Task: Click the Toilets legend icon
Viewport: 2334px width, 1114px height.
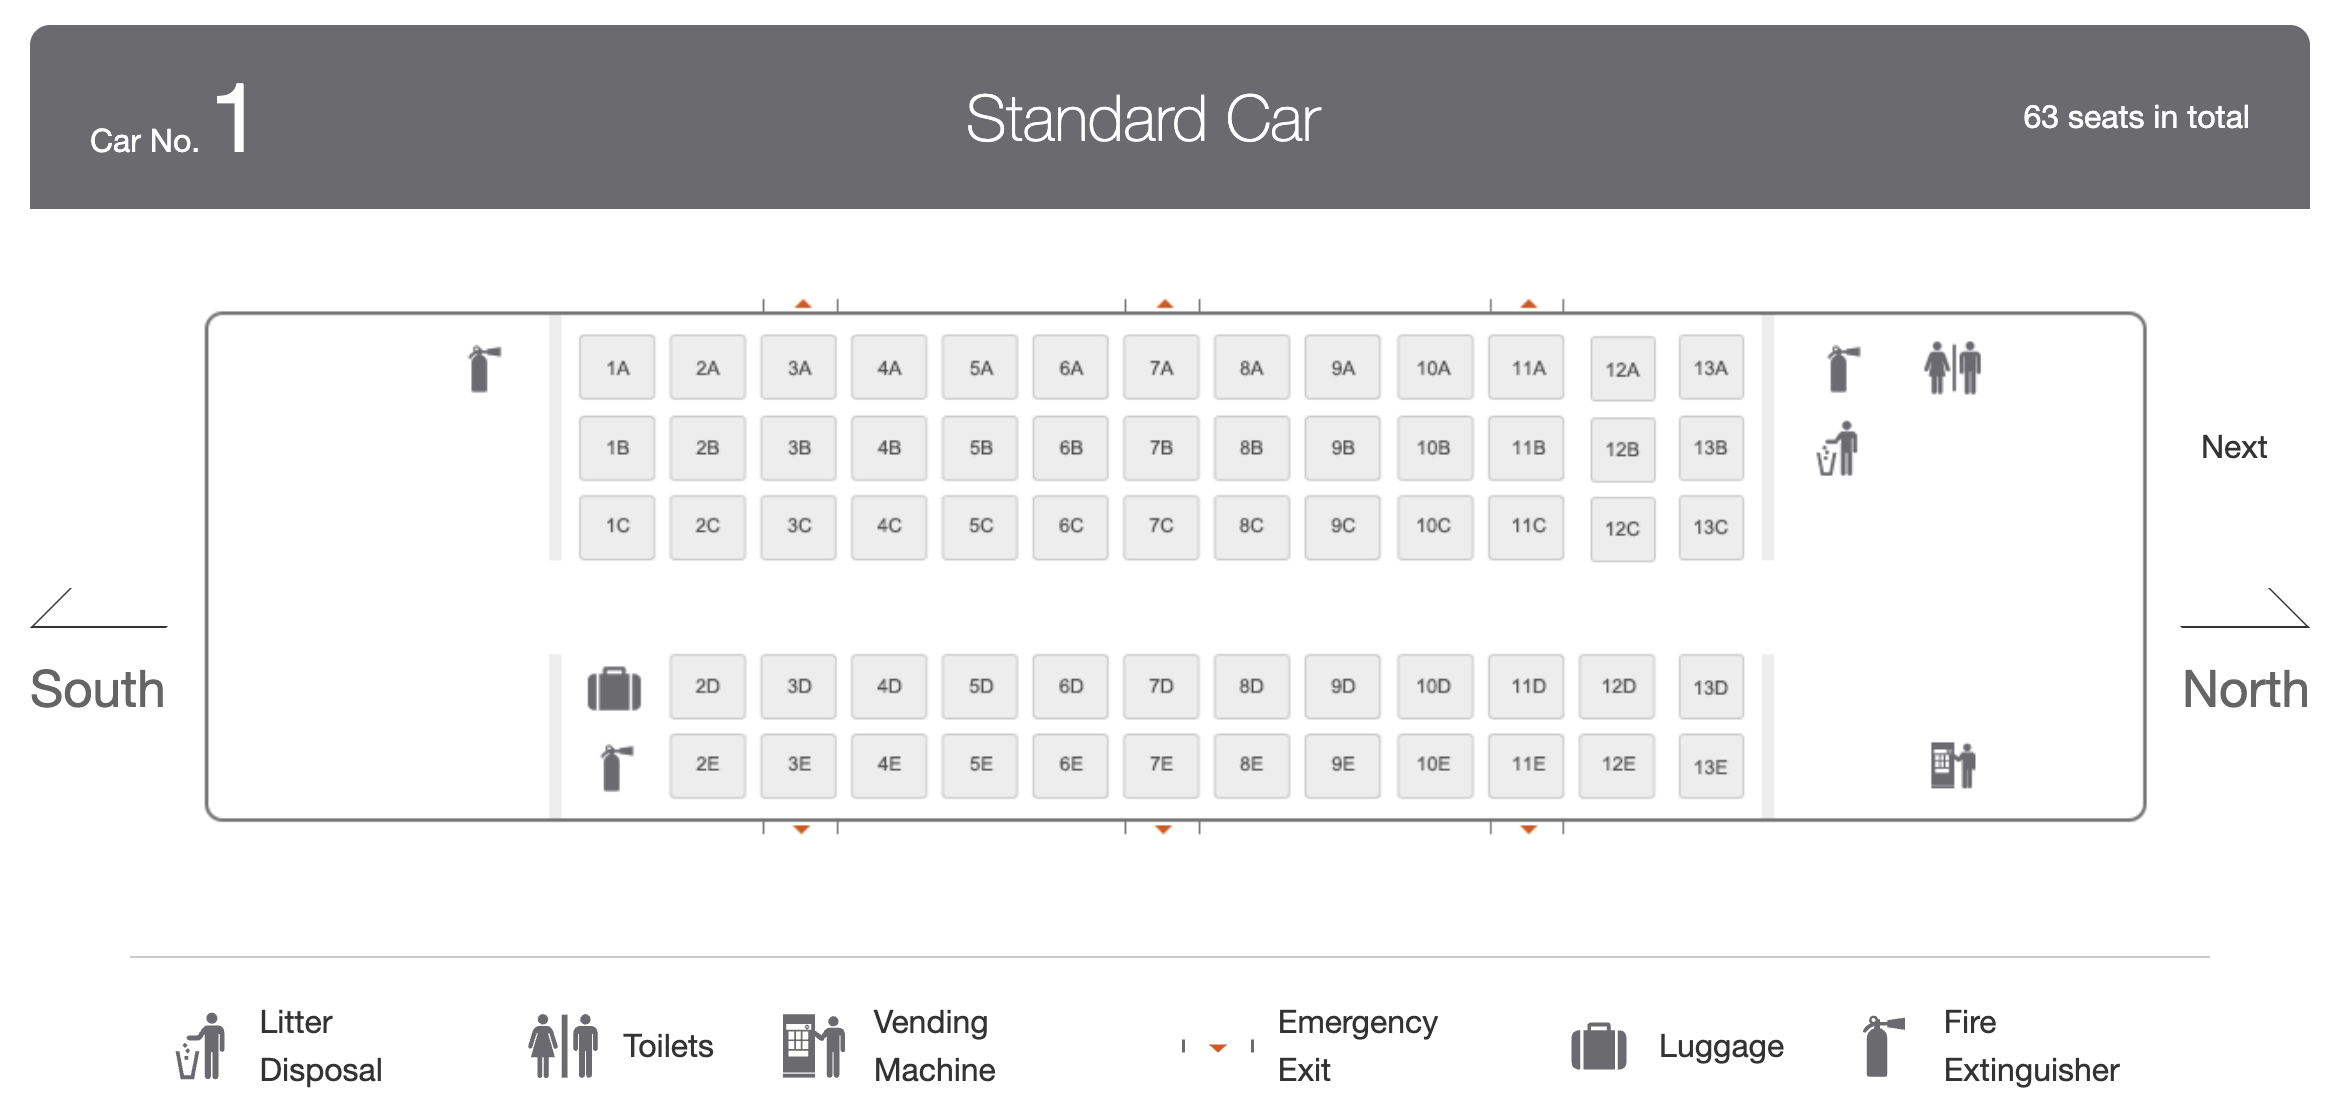Action: tap(563, 1046)
